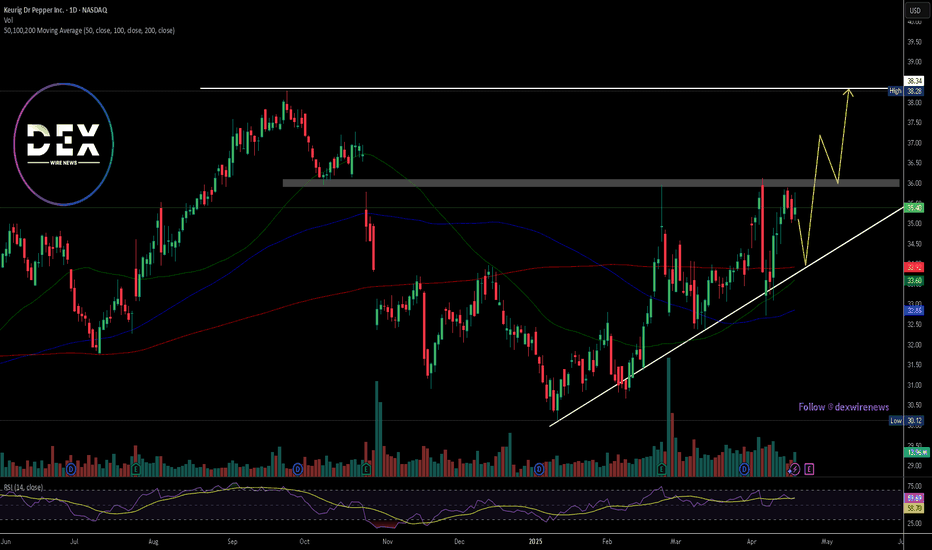Click the 37.00 price axis tick
Image resolution: width=932 pixels, height=550 pixels.
pos(914,143)
